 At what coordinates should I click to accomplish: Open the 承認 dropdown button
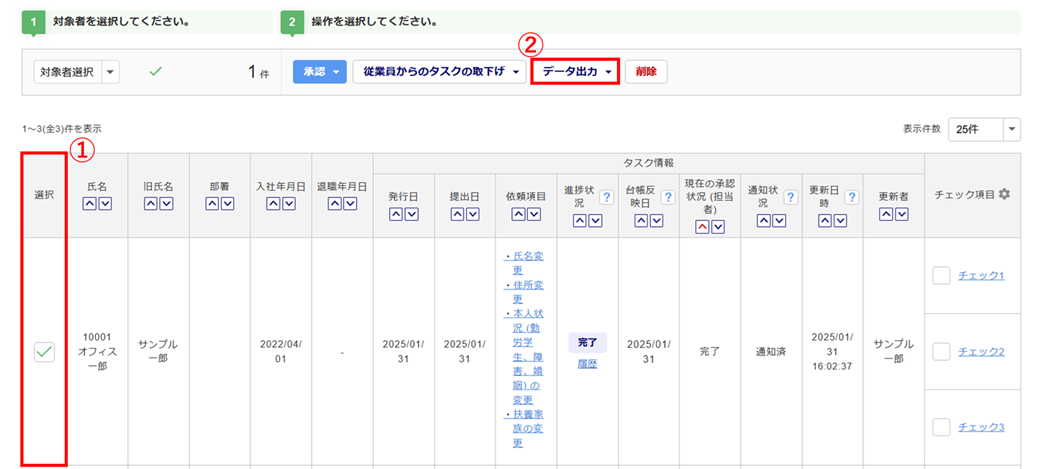click(318, 72)
